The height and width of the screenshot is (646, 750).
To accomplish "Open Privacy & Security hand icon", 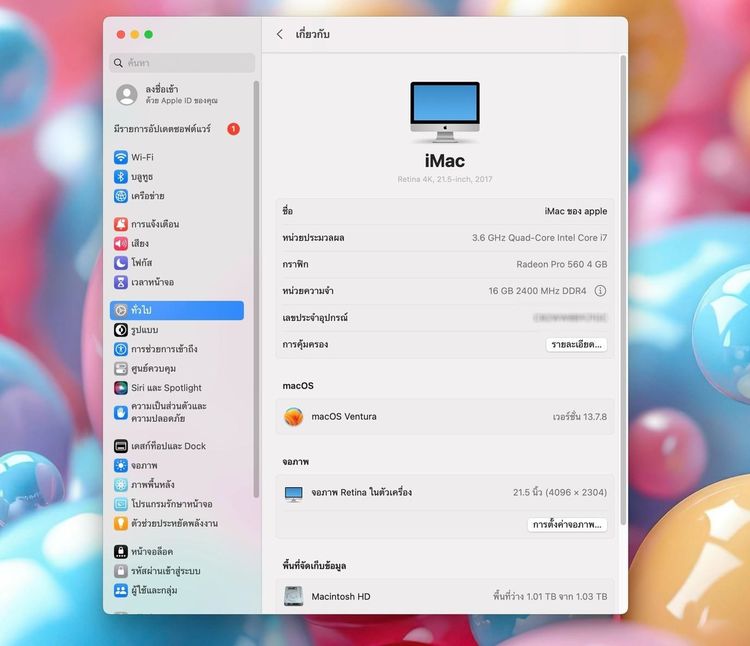I will click(121, 412).
